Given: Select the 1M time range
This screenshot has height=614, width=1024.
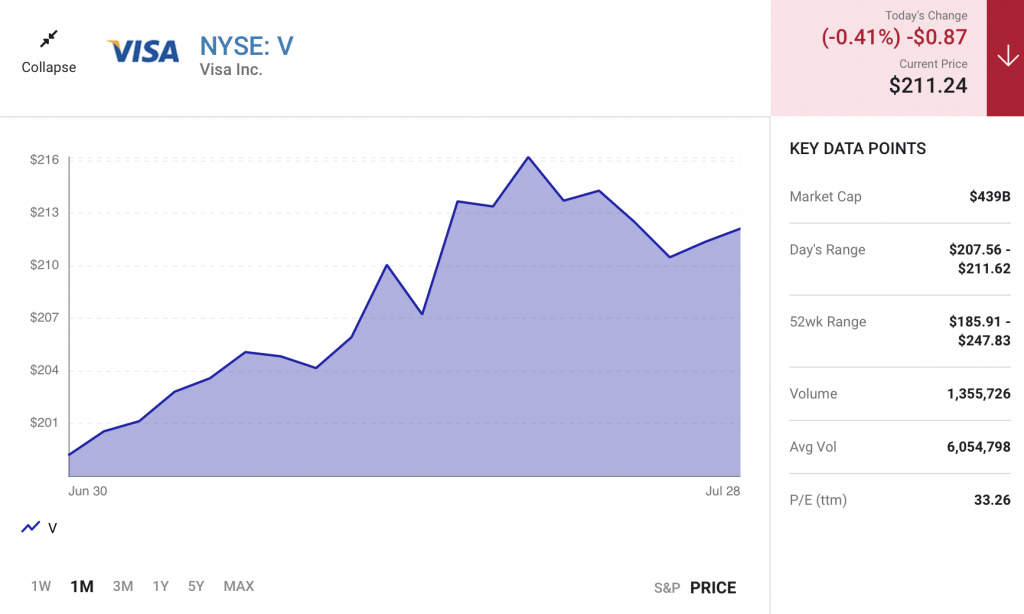Looking at the screenshot, I should (82, 587).
